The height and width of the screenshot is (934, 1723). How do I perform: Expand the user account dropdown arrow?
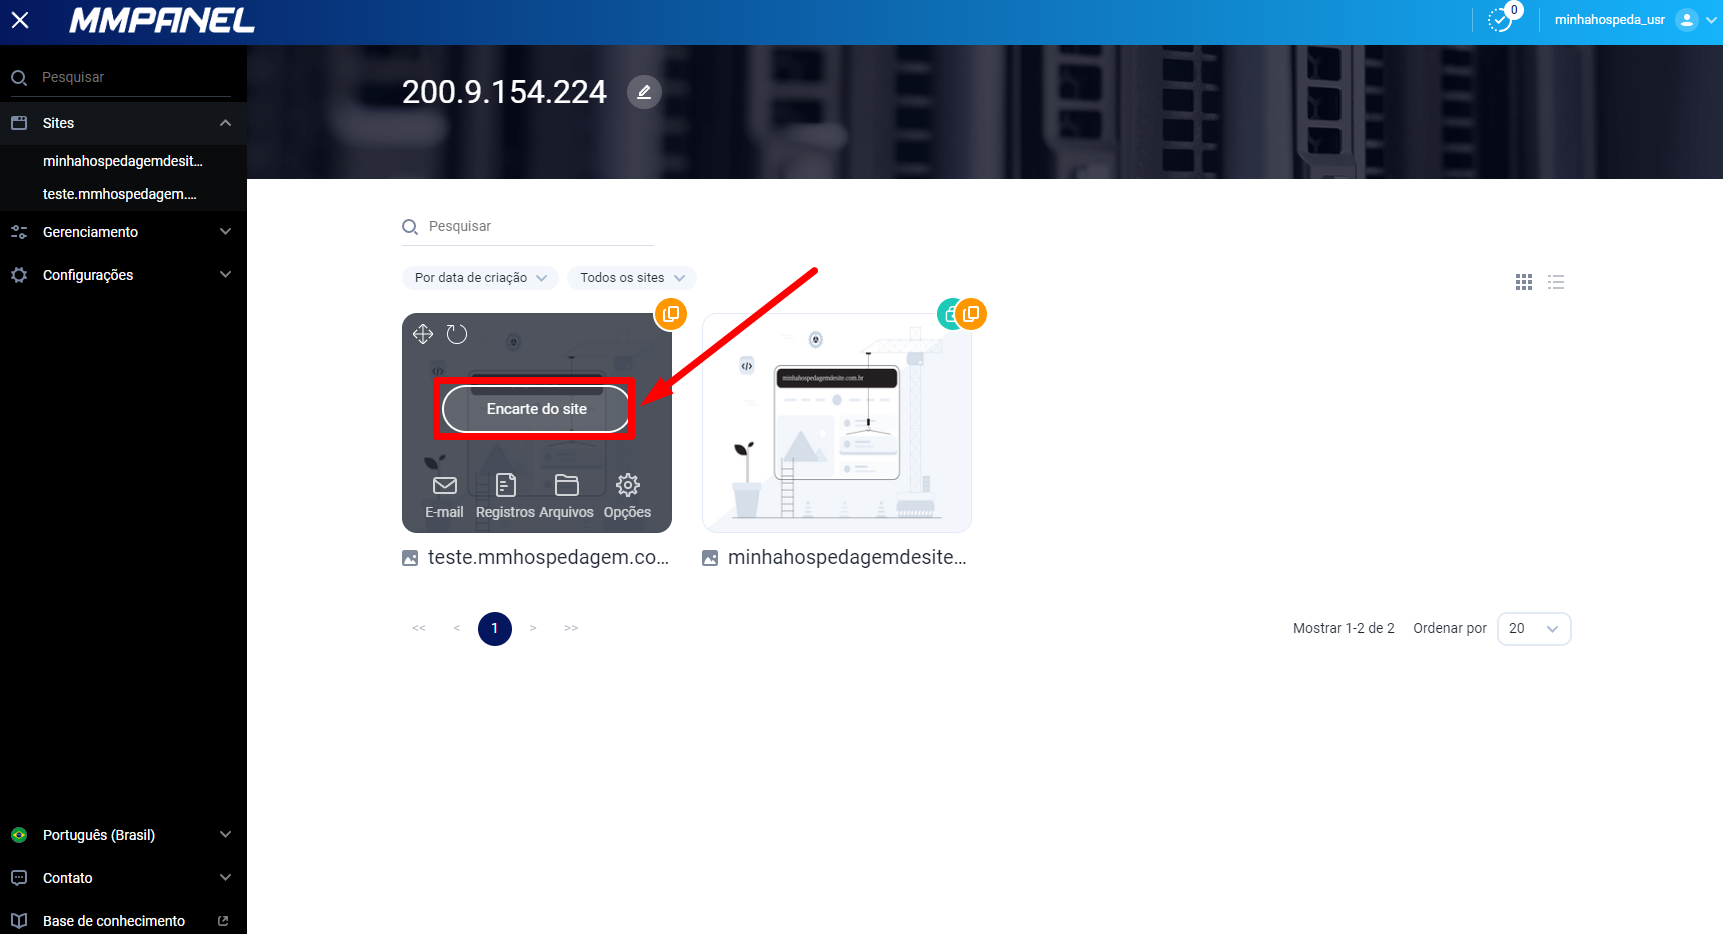coord(1711,20)
